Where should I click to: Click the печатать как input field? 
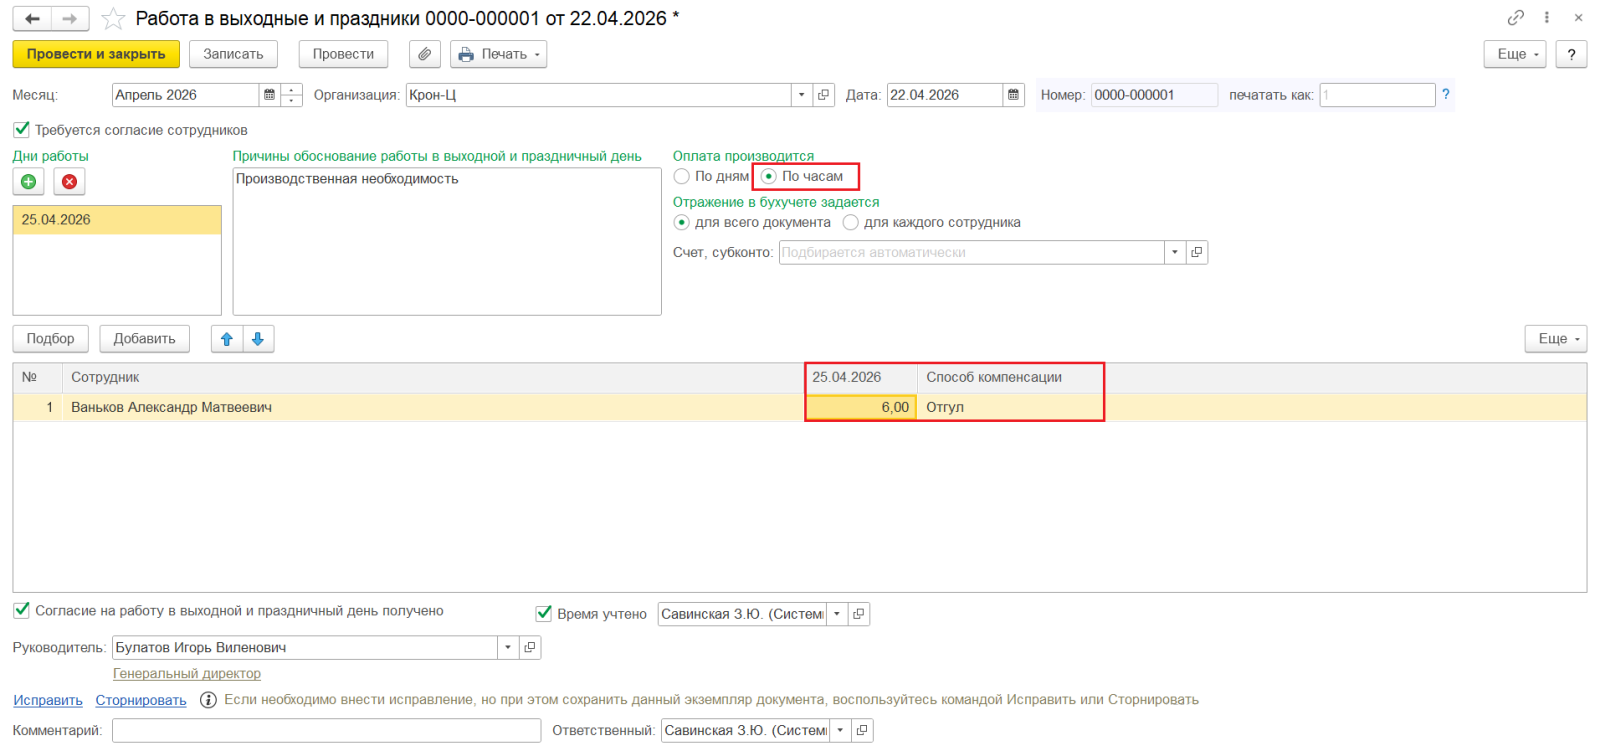coord(1377,95)
